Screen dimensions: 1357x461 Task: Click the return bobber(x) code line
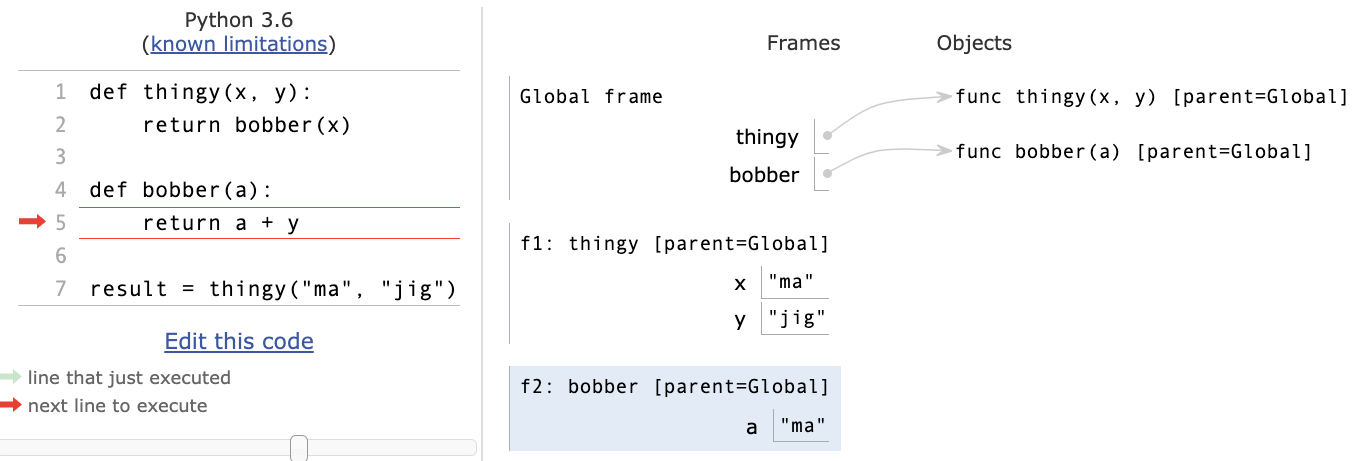tap(247, 125)
